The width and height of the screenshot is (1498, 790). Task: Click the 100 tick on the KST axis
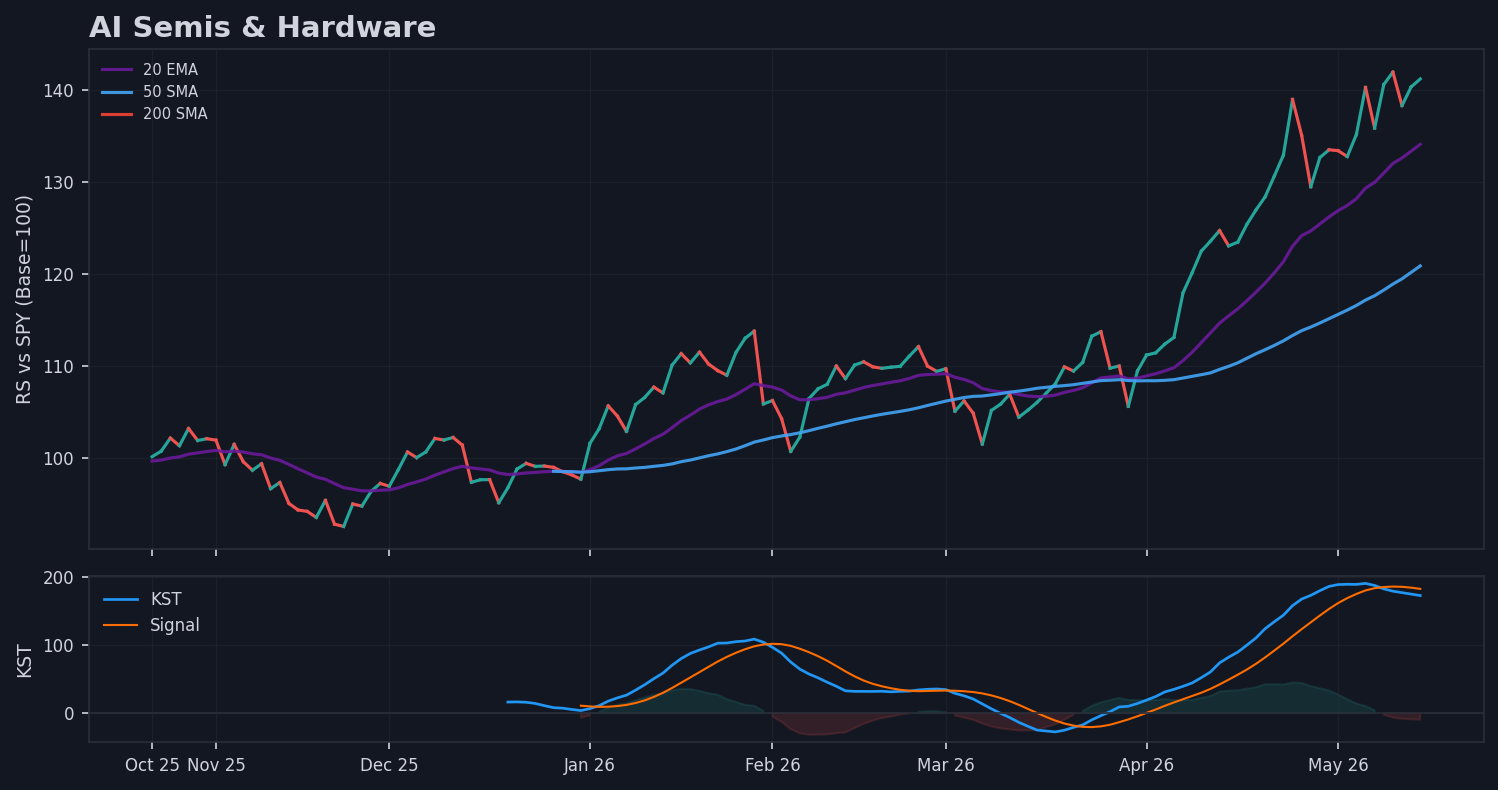point(60,646)
